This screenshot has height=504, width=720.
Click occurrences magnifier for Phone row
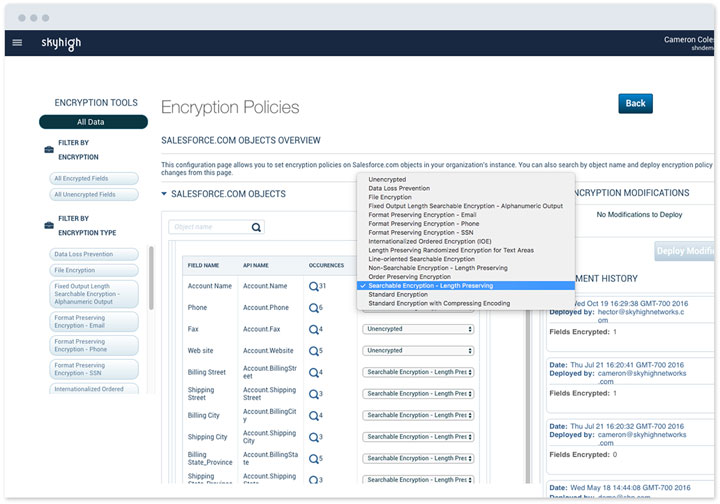[x=314, y=308]
